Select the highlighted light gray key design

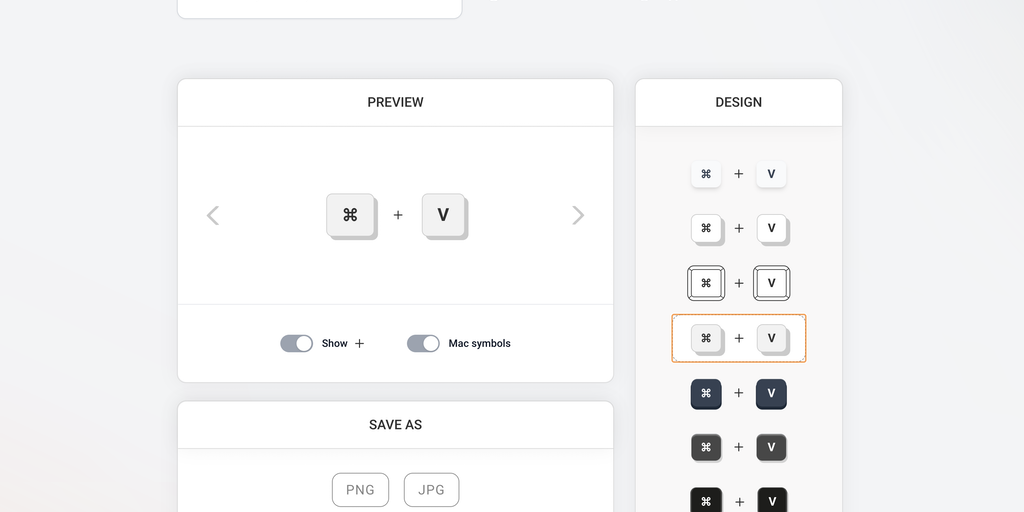coord(738,338)
